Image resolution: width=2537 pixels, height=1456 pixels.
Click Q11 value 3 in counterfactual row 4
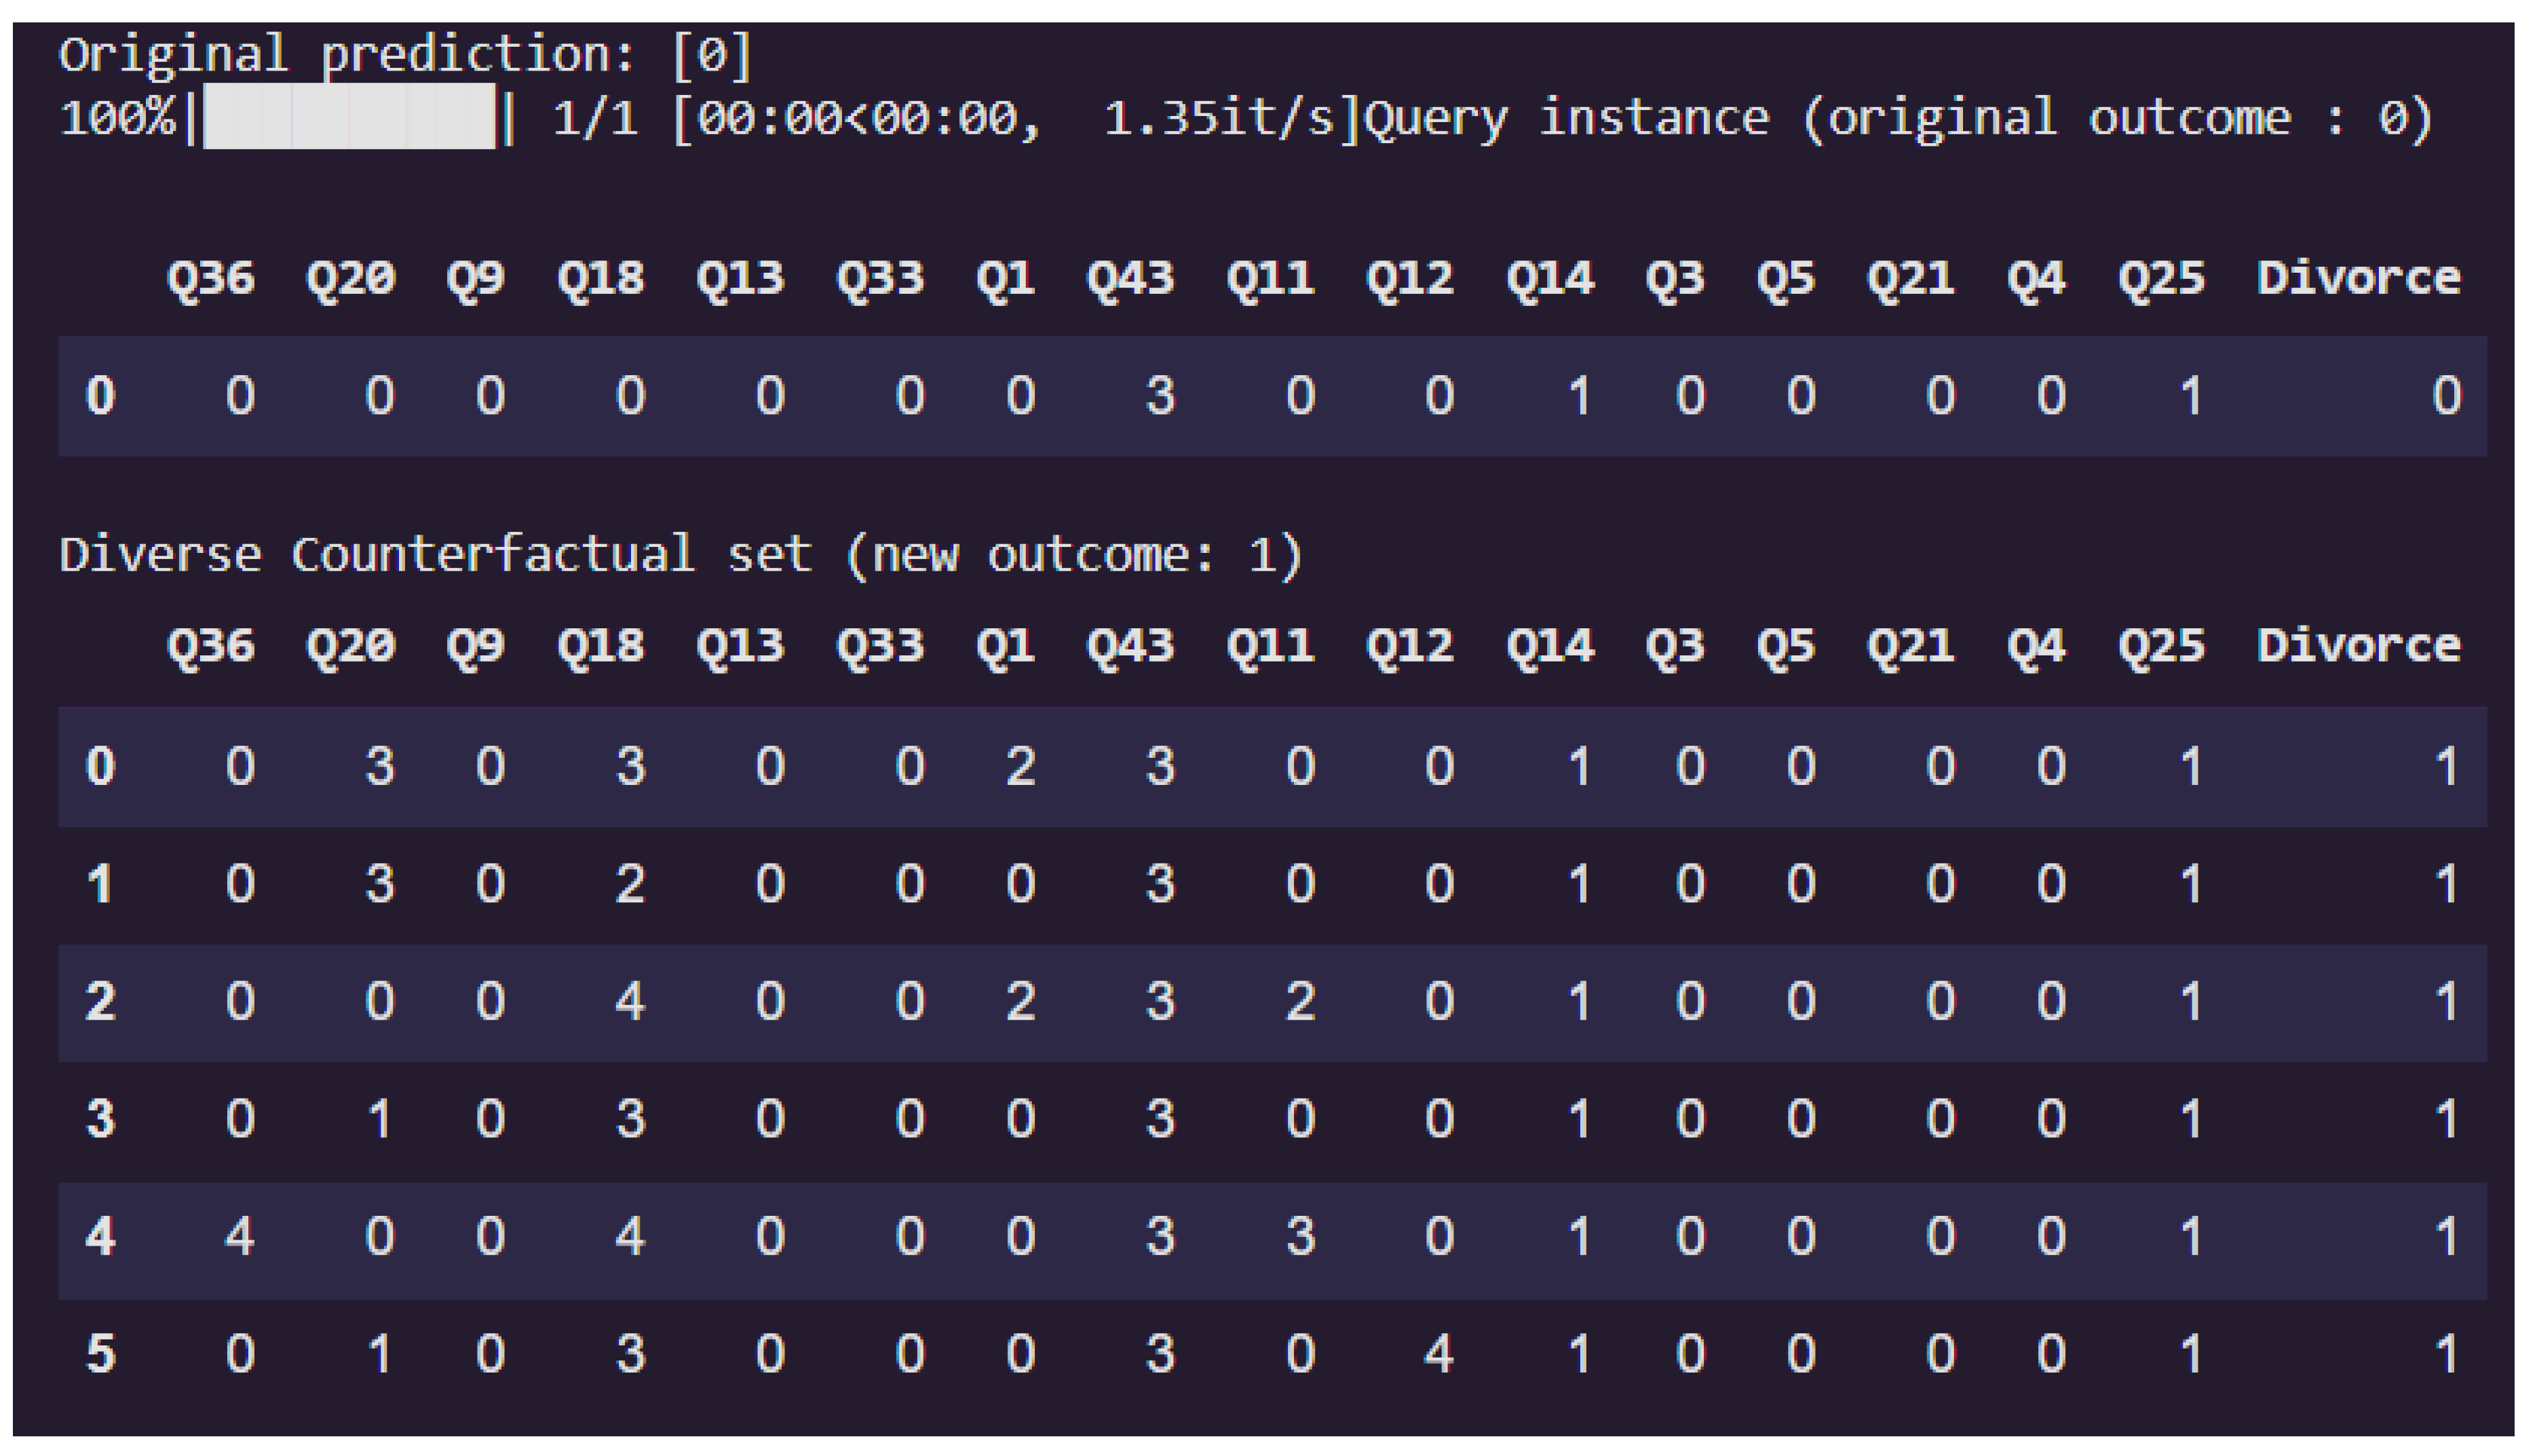[1299, 1237]
